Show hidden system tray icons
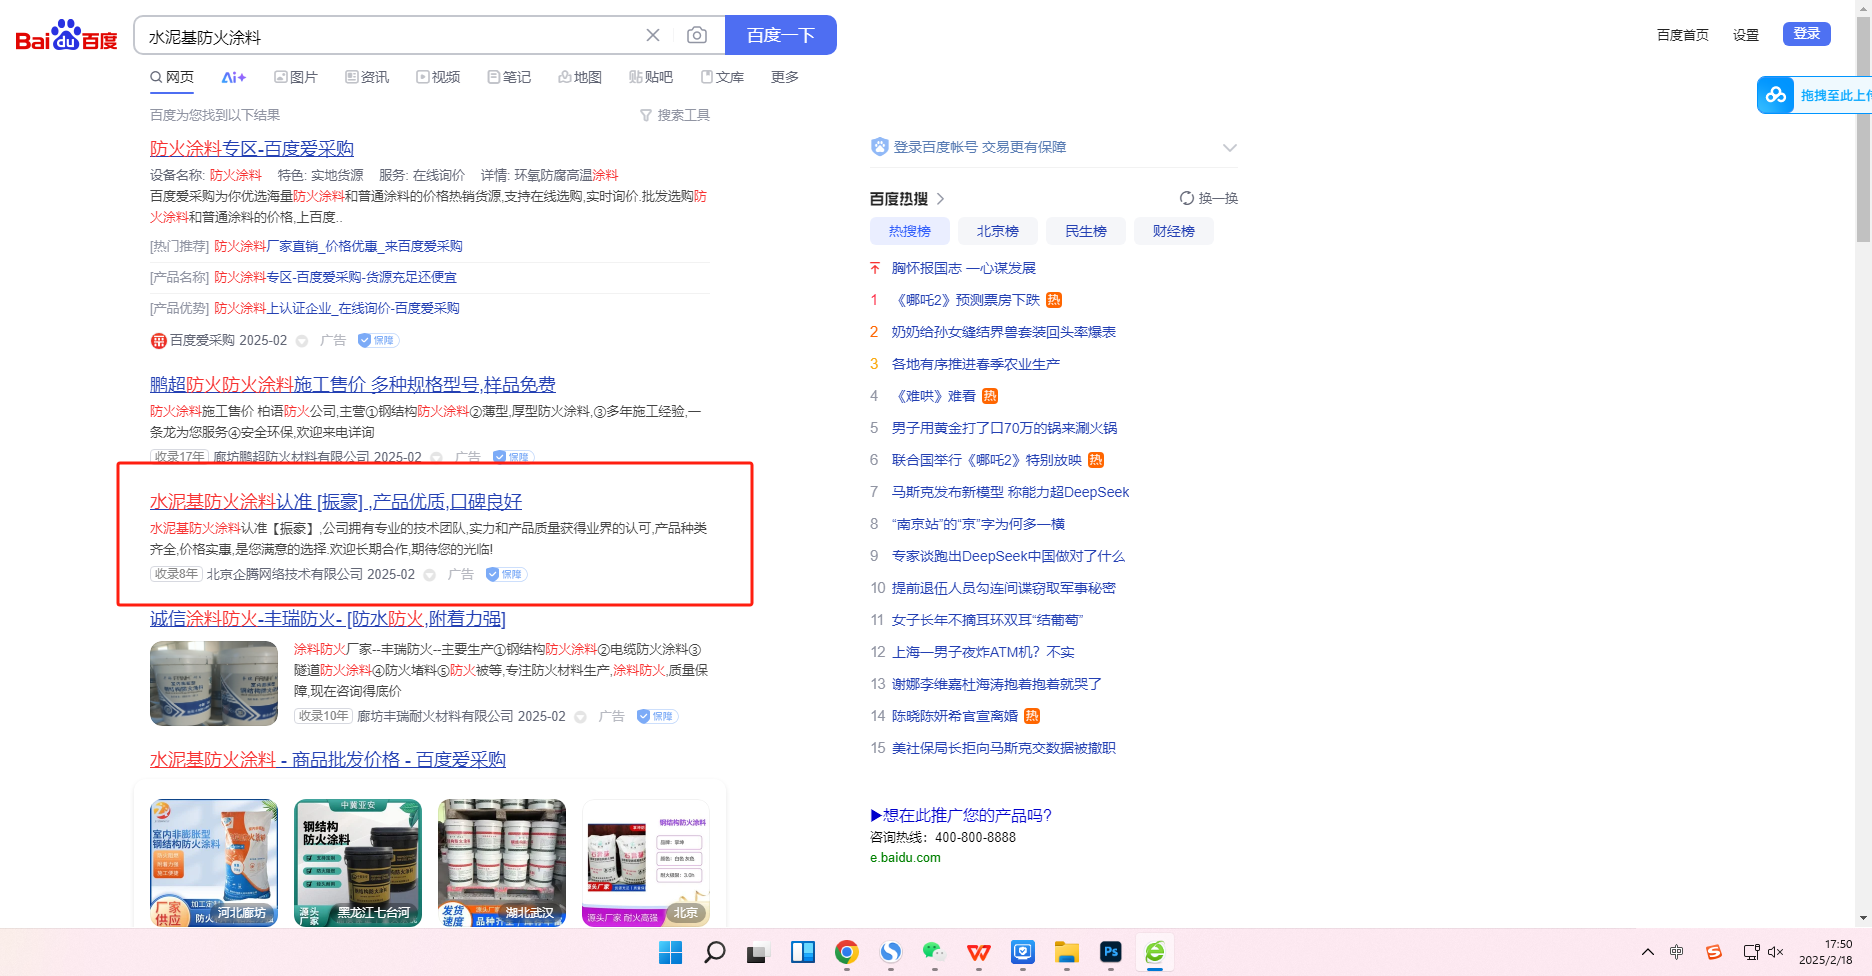The image size is (1872, 976). [x=1648, y=952]
